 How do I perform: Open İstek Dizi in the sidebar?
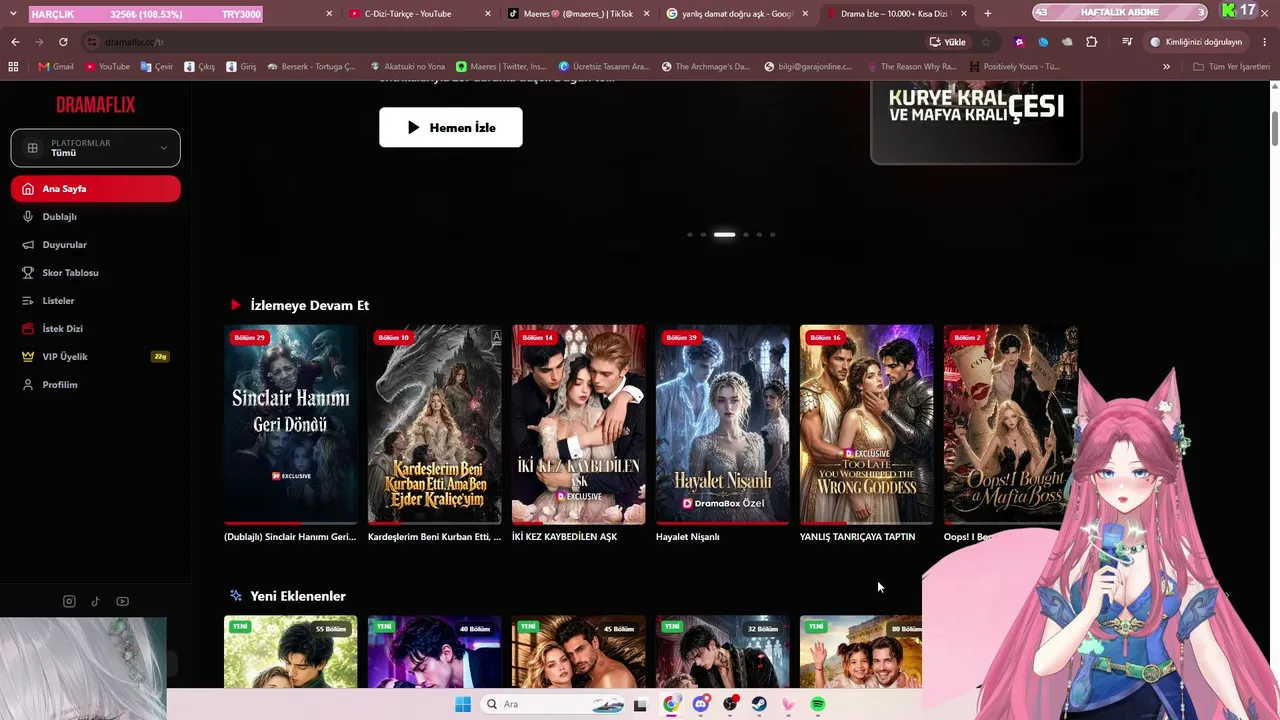(96, 329)
